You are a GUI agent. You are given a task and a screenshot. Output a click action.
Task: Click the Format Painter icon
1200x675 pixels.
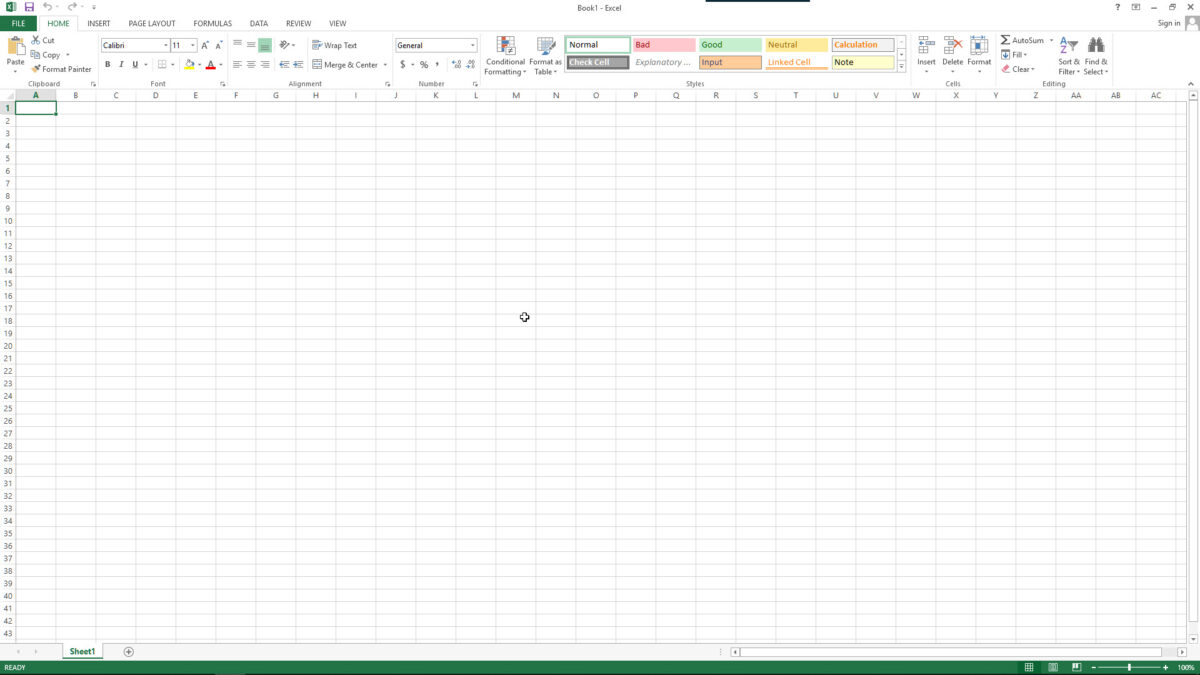click(37, 69)
